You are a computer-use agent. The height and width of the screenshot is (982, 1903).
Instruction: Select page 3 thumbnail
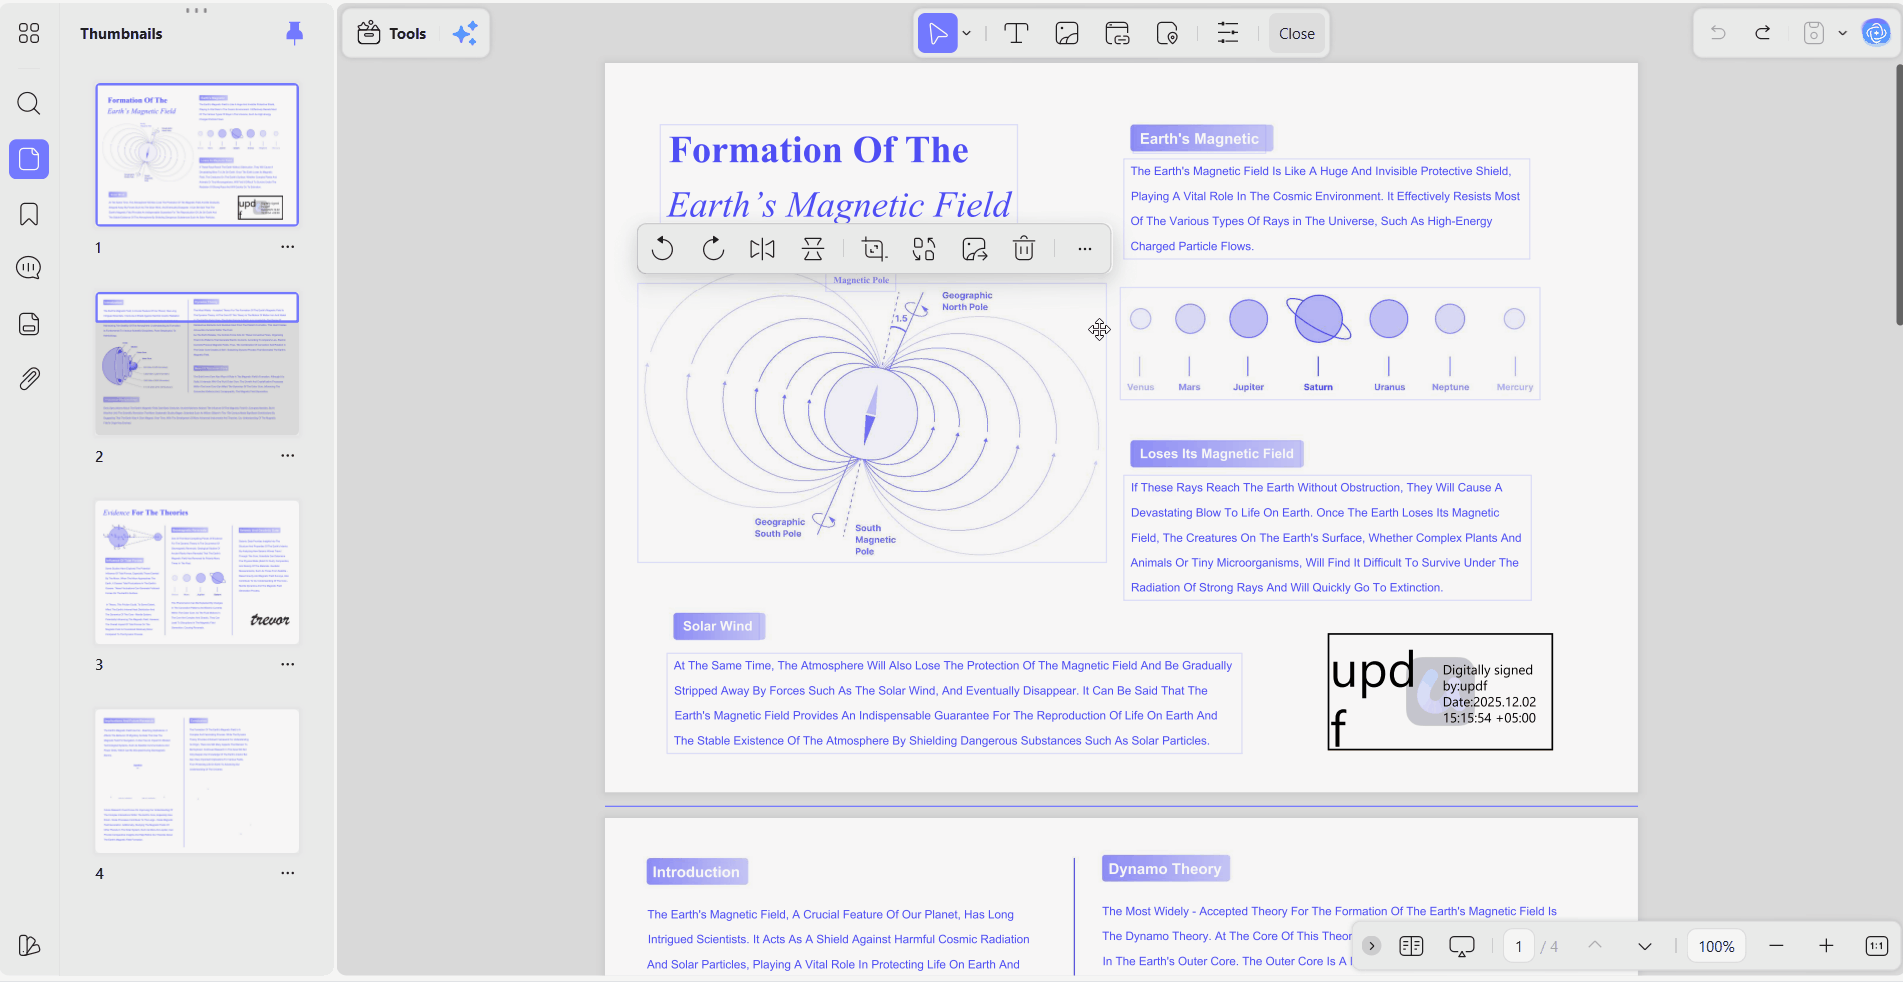[197, 572]
